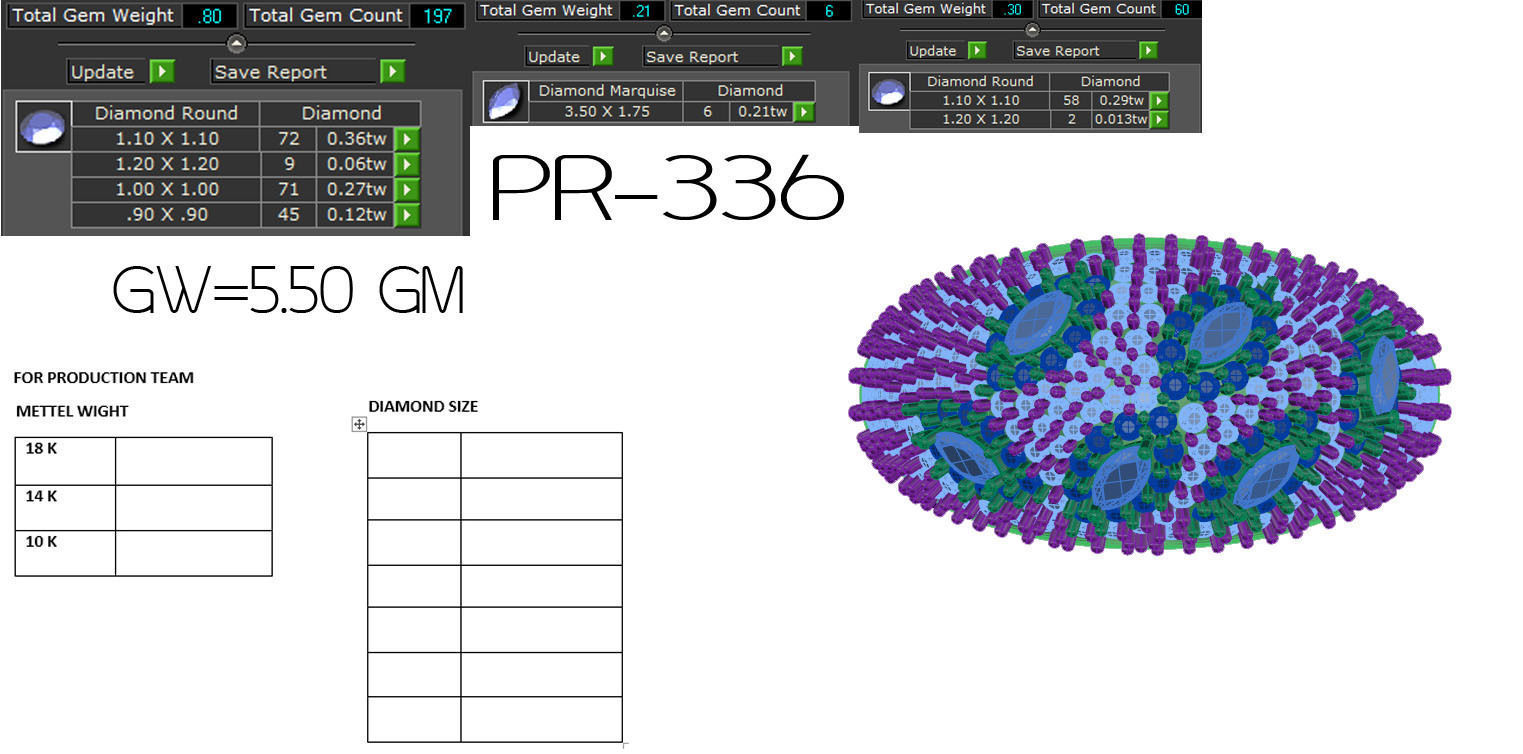Click Update button in right gem panel
The width and height of the screenshot is (1523, 754).
[933, 50]
